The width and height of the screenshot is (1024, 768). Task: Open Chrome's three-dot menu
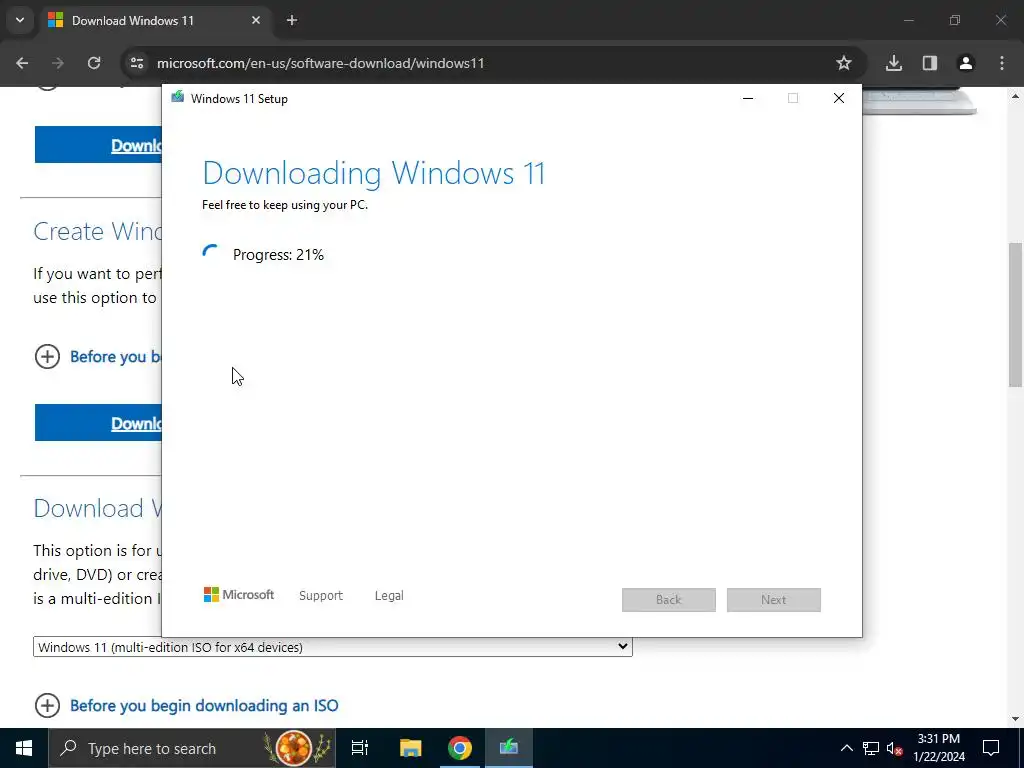pyautogui.click(x=1002, y=63)
